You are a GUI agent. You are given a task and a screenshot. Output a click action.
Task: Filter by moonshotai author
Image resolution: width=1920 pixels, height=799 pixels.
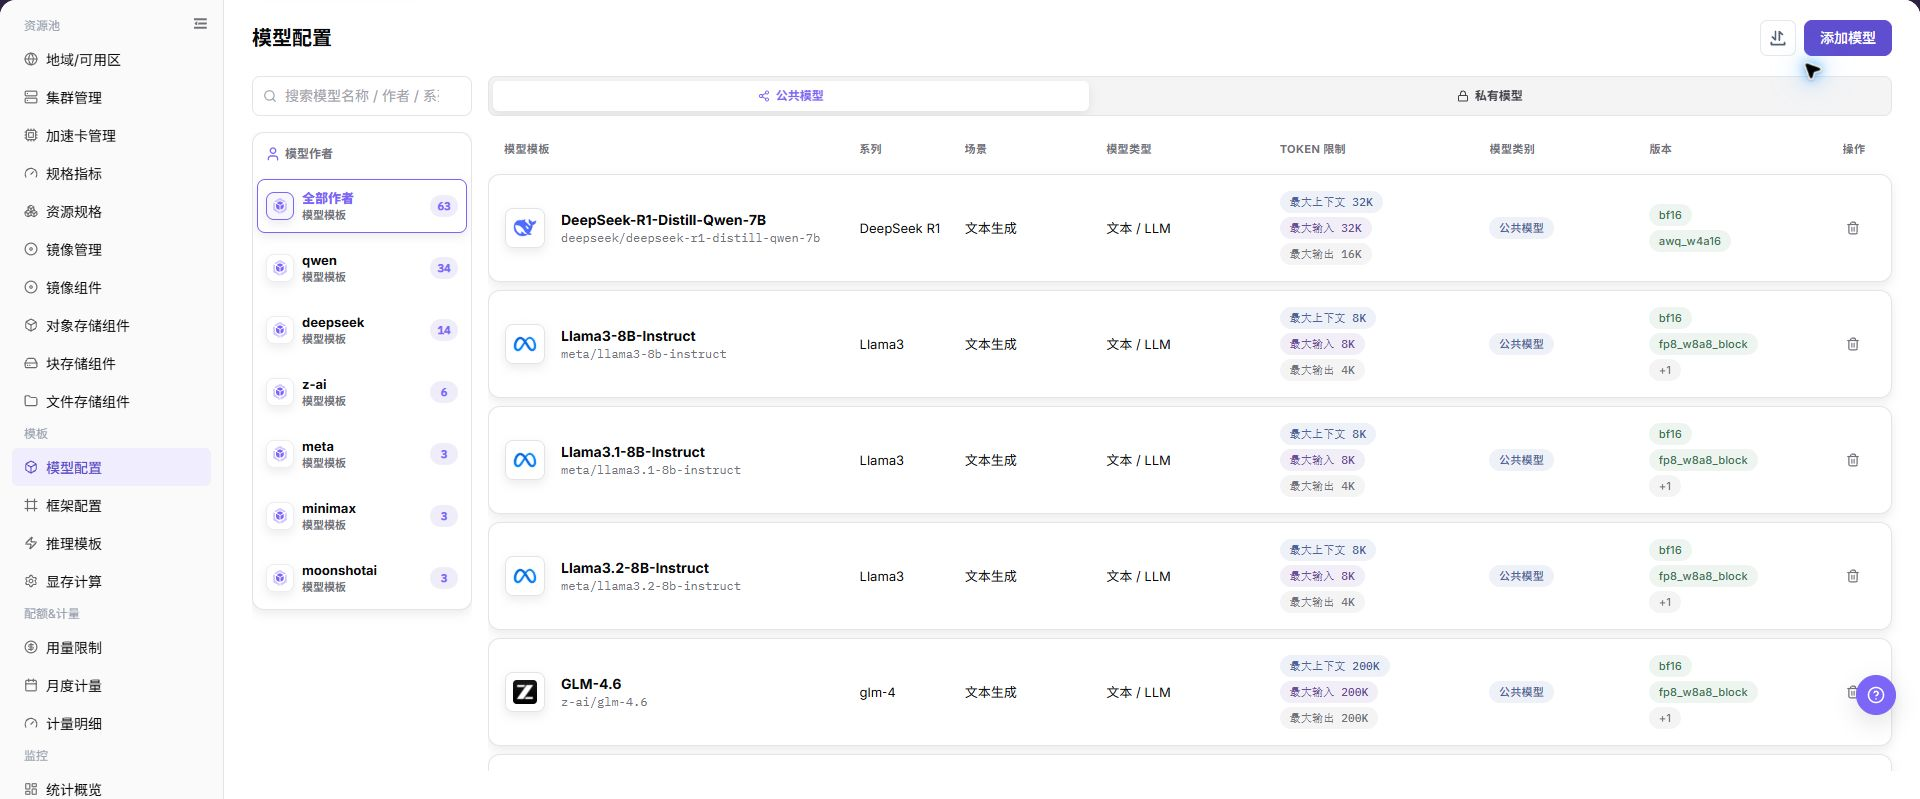pos(362,578)
